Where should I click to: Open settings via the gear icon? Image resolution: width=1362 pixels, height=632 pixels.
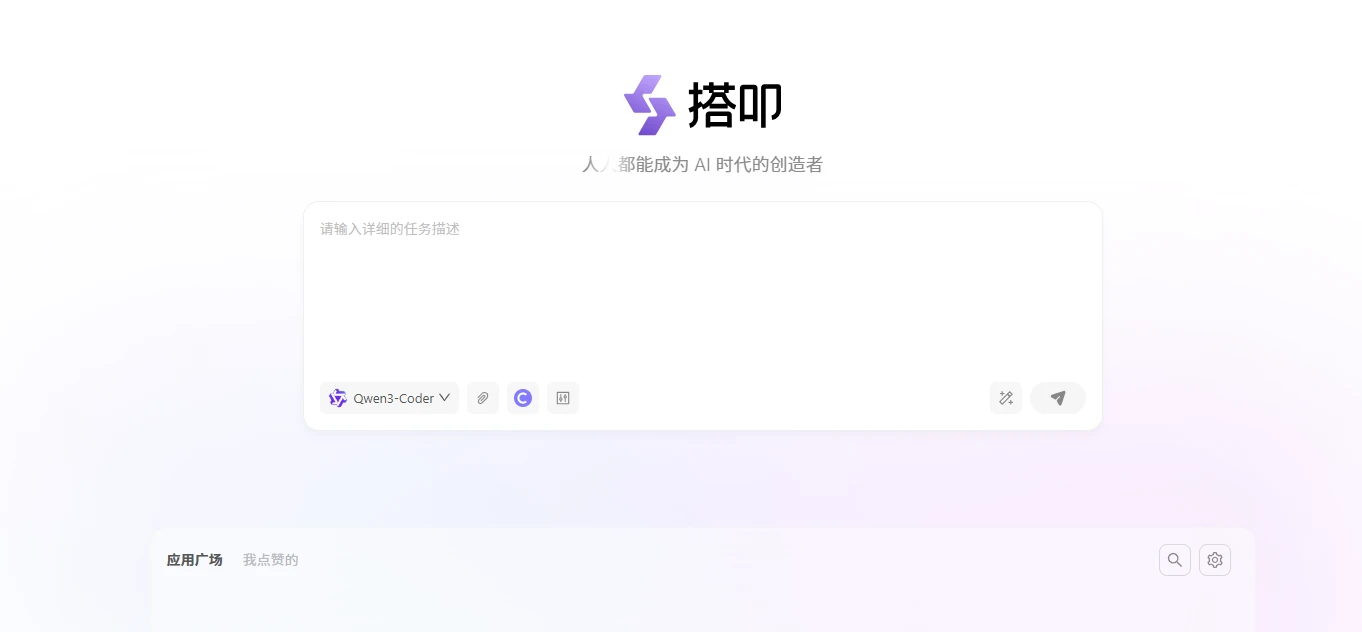click(1215, 560)
